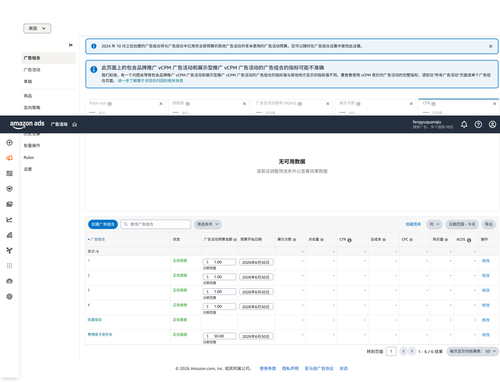Viewport: 500px width, 382px height.
Task: Remove the Total cost metric card
Action: click(x=161, y=104)
